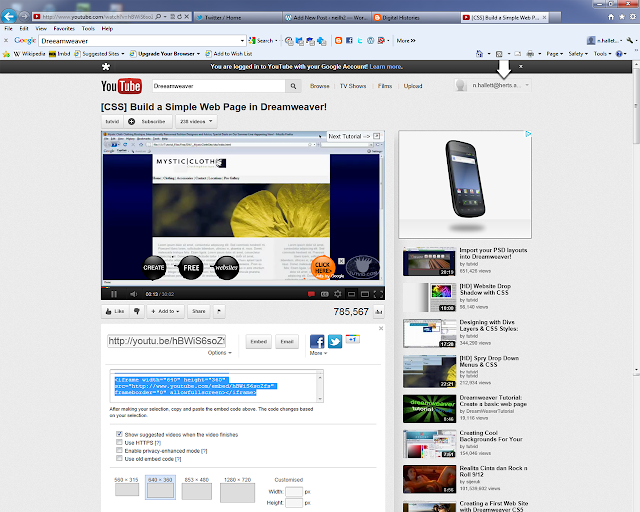The image size is (640, 512).
Task: Uncheck Show suggested videos when video finishes
Action: 119,434
